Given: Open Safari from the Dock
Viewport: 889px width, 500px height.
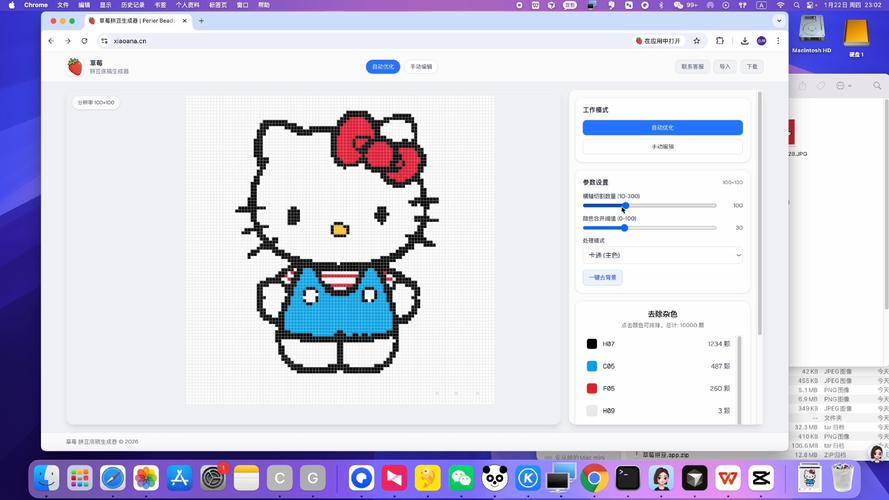Looking at the screenshot, I should coord(113,478).
